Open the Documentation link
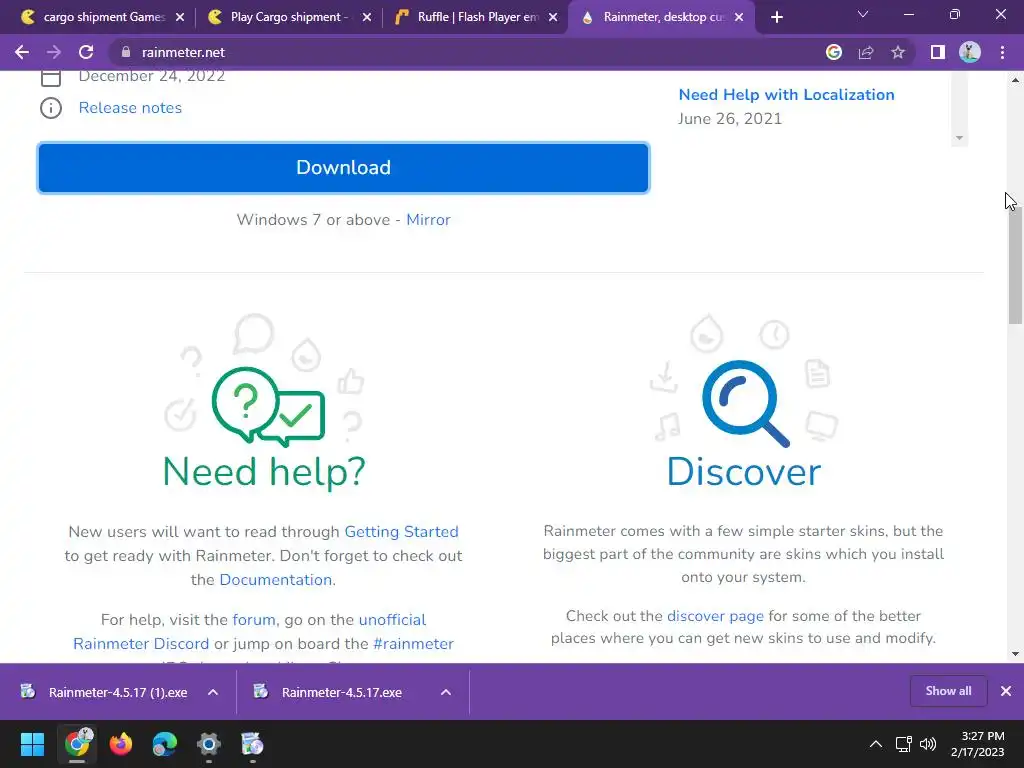This screenshot has width=1024, height=768. point(276,580)
